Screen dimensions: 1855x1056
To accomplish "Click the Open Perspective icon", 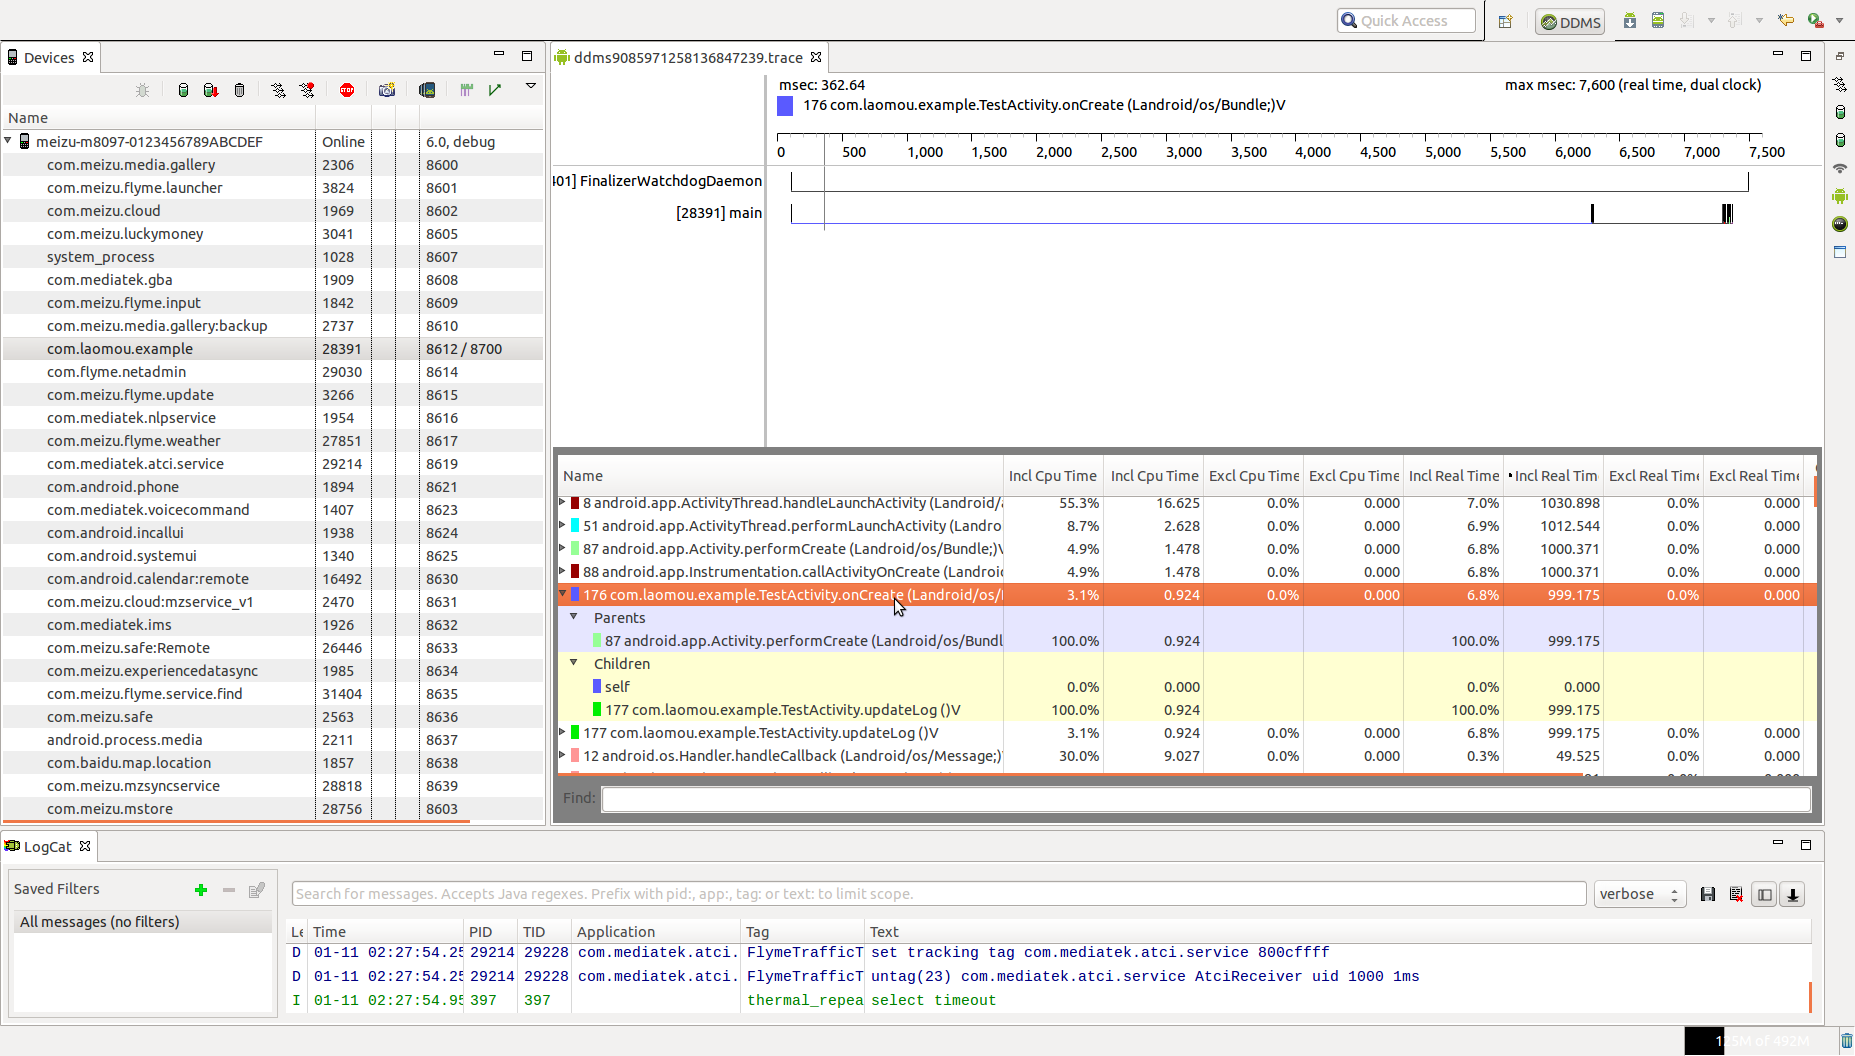I will [1506, 21].
